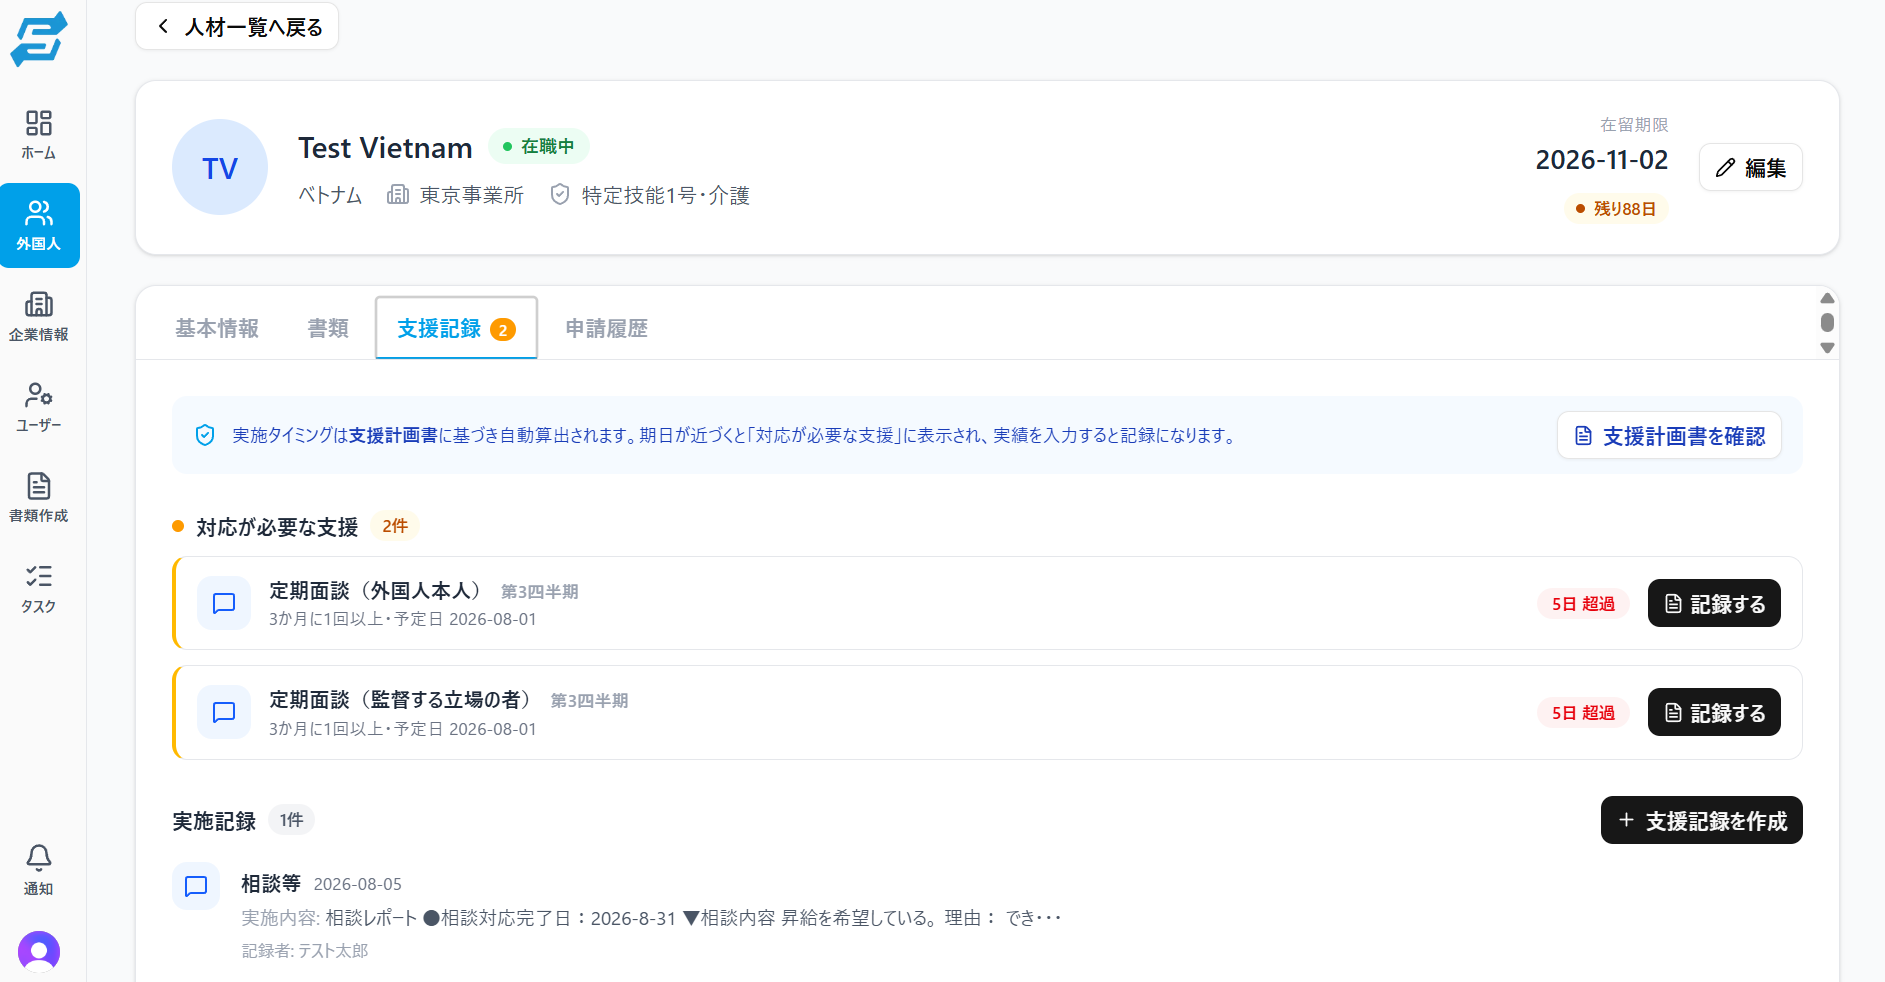Open ホーム from the sidebar
The image size is (1885, 982).
(x=39, y=135)
